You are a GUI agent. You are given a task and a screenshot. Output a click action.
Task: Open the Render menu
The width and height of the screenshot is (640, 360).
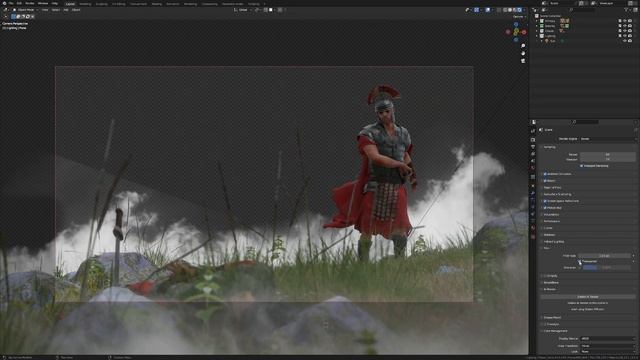point(30,3)
